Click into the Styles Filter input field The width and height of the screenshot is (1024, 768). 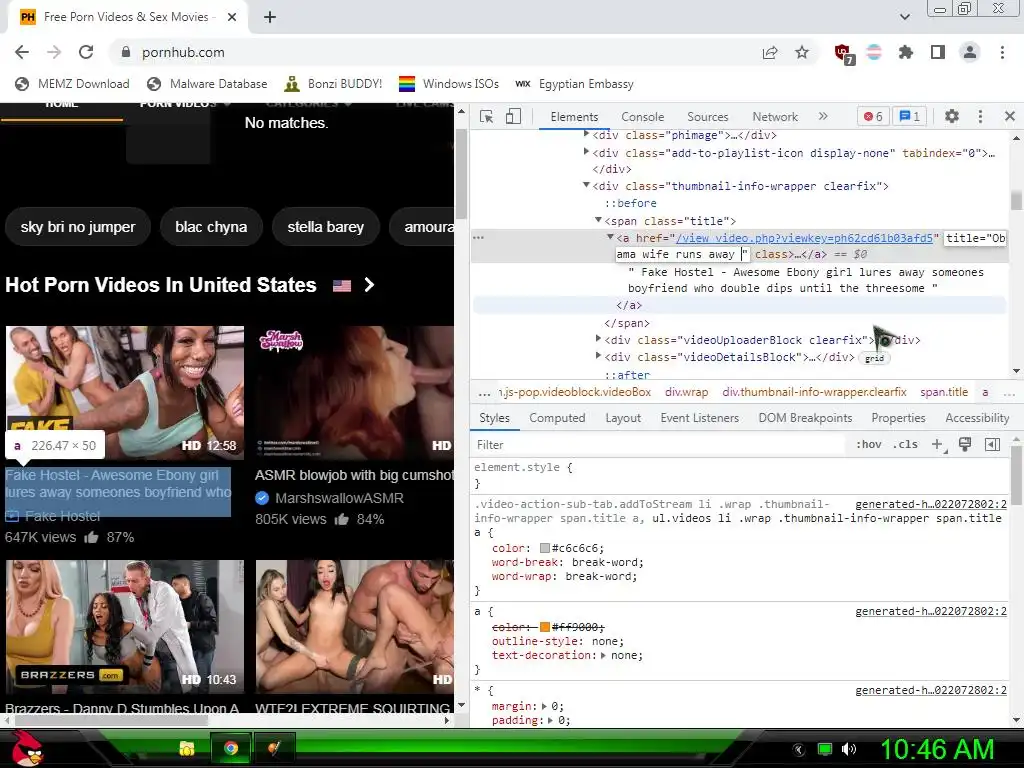[660, 445]
